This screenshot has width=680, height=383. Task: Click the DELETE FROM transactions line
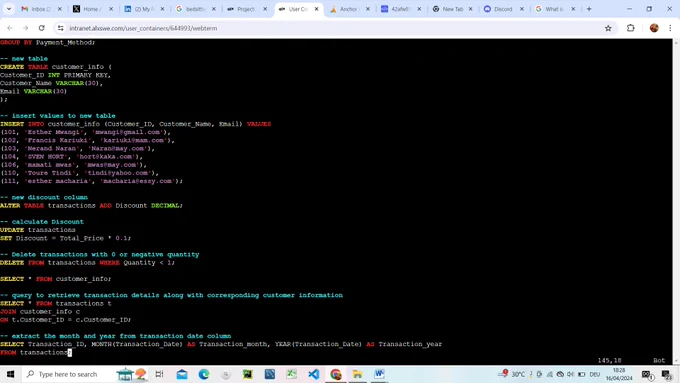point(87,263)
